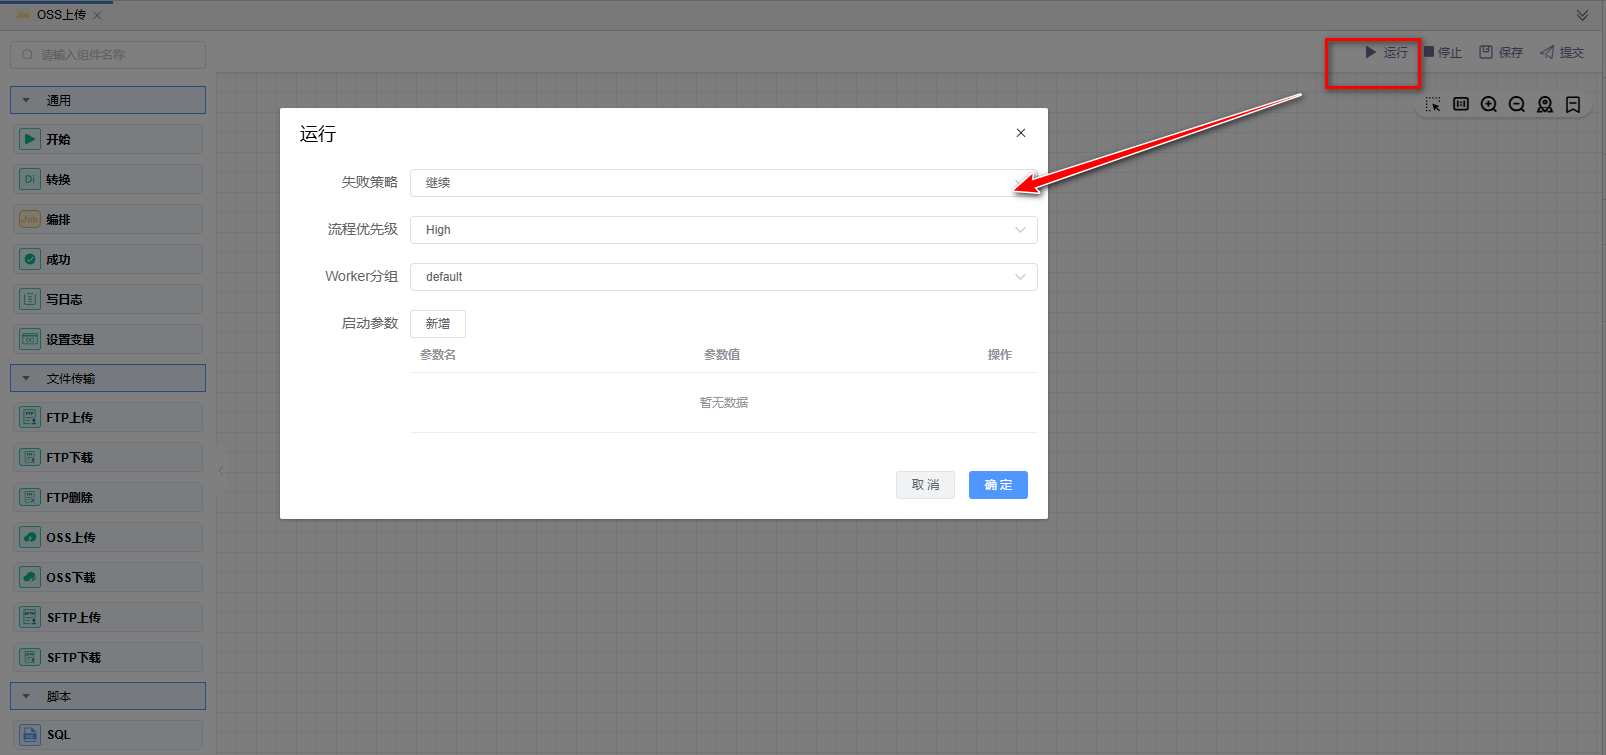Click the locate/center canvas icon
The image size is (1606, 755).
[x=1545, y=105]
